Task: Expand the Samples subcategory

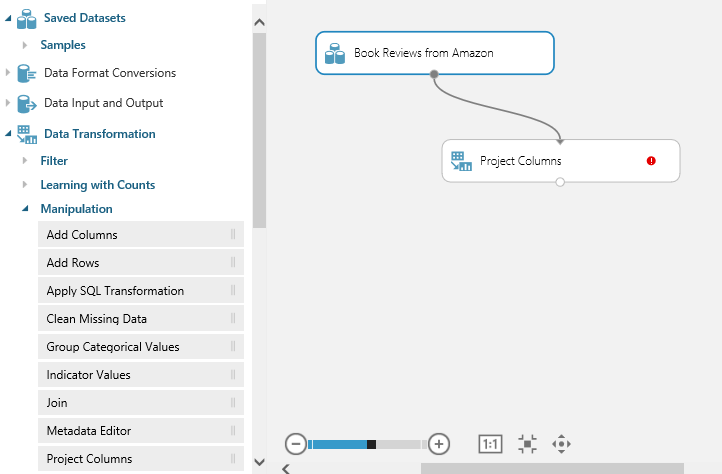Action: pyautogui.click(x=25, y=45)
